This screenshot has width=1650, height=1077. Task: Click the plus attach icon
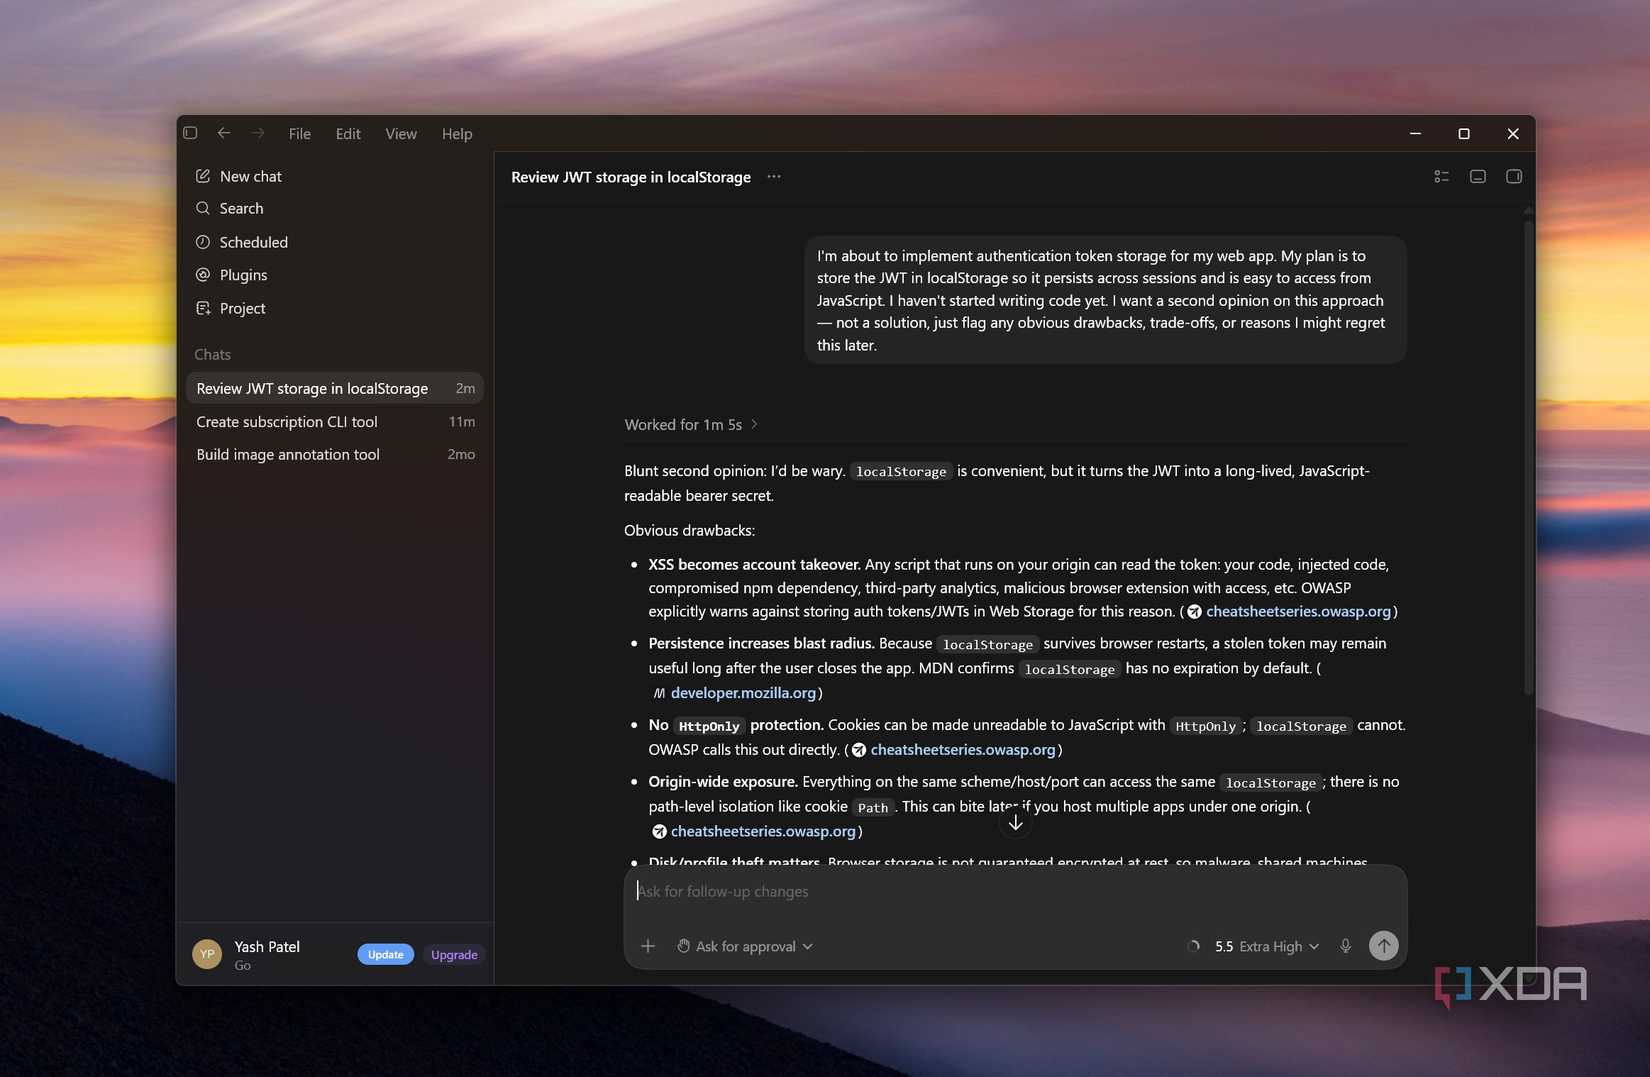pos(648,946)
